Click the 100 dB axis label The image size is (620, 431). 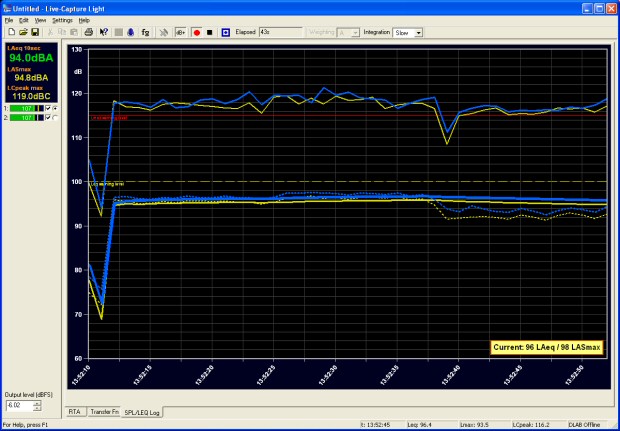coord(76,182)
